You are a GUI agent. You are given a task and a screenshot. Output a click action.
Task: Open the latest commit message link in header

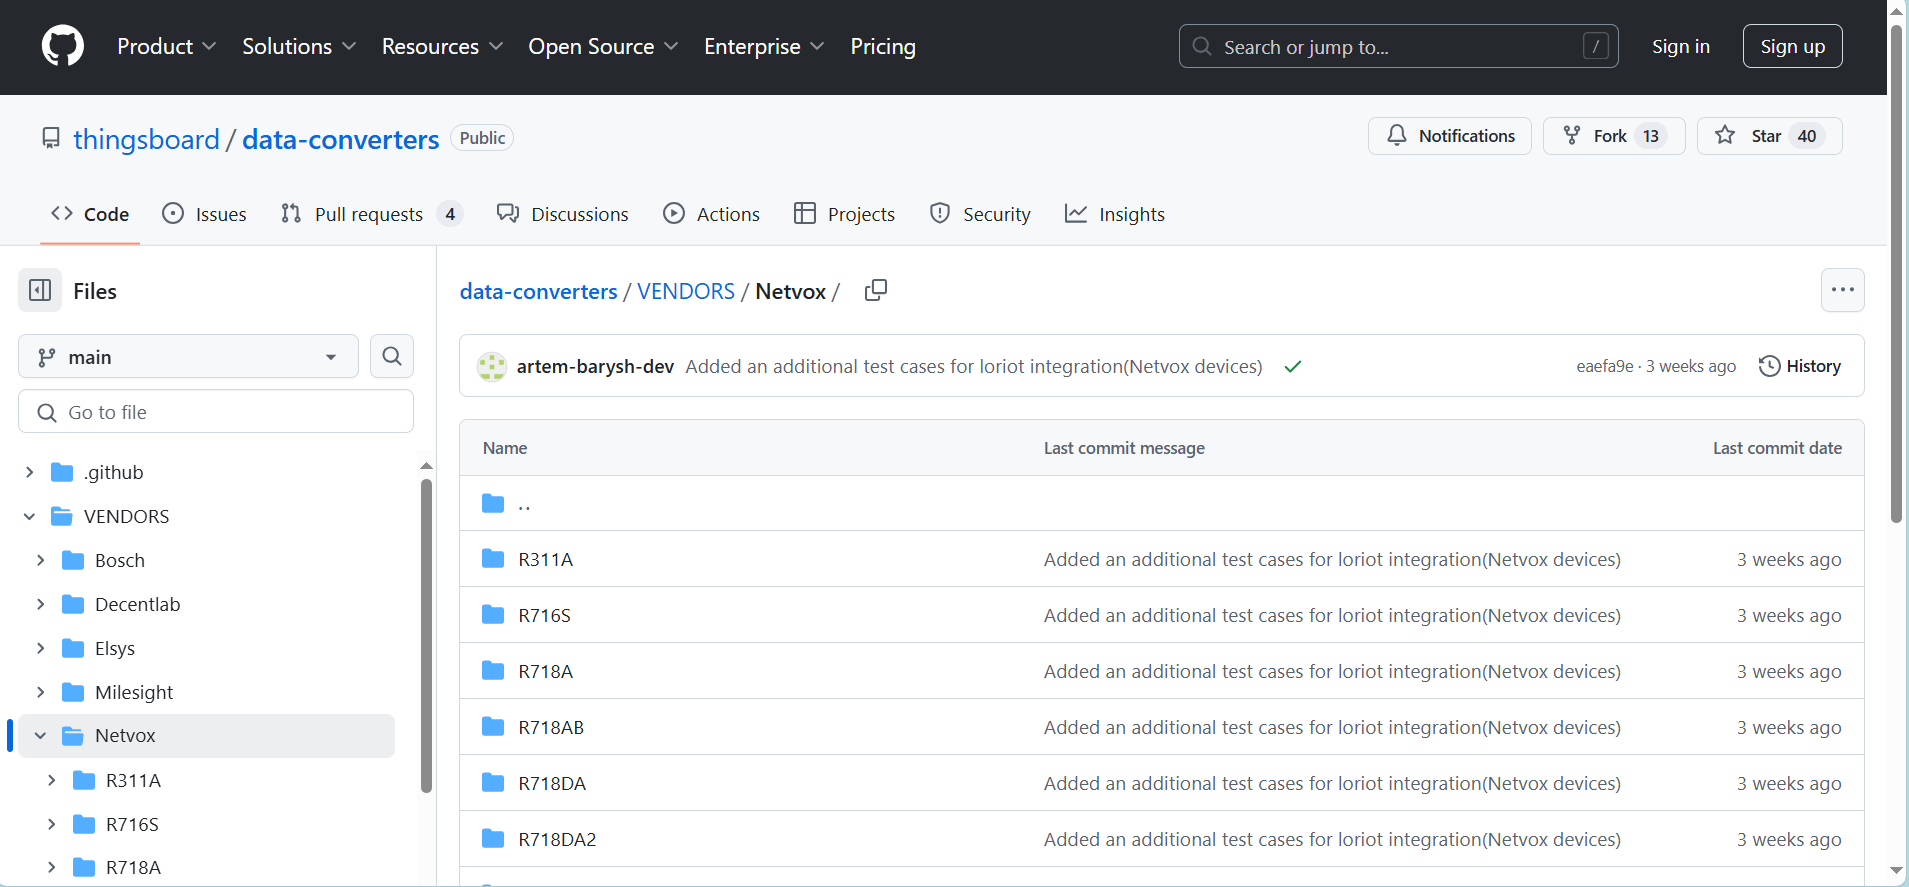point(974,366)
